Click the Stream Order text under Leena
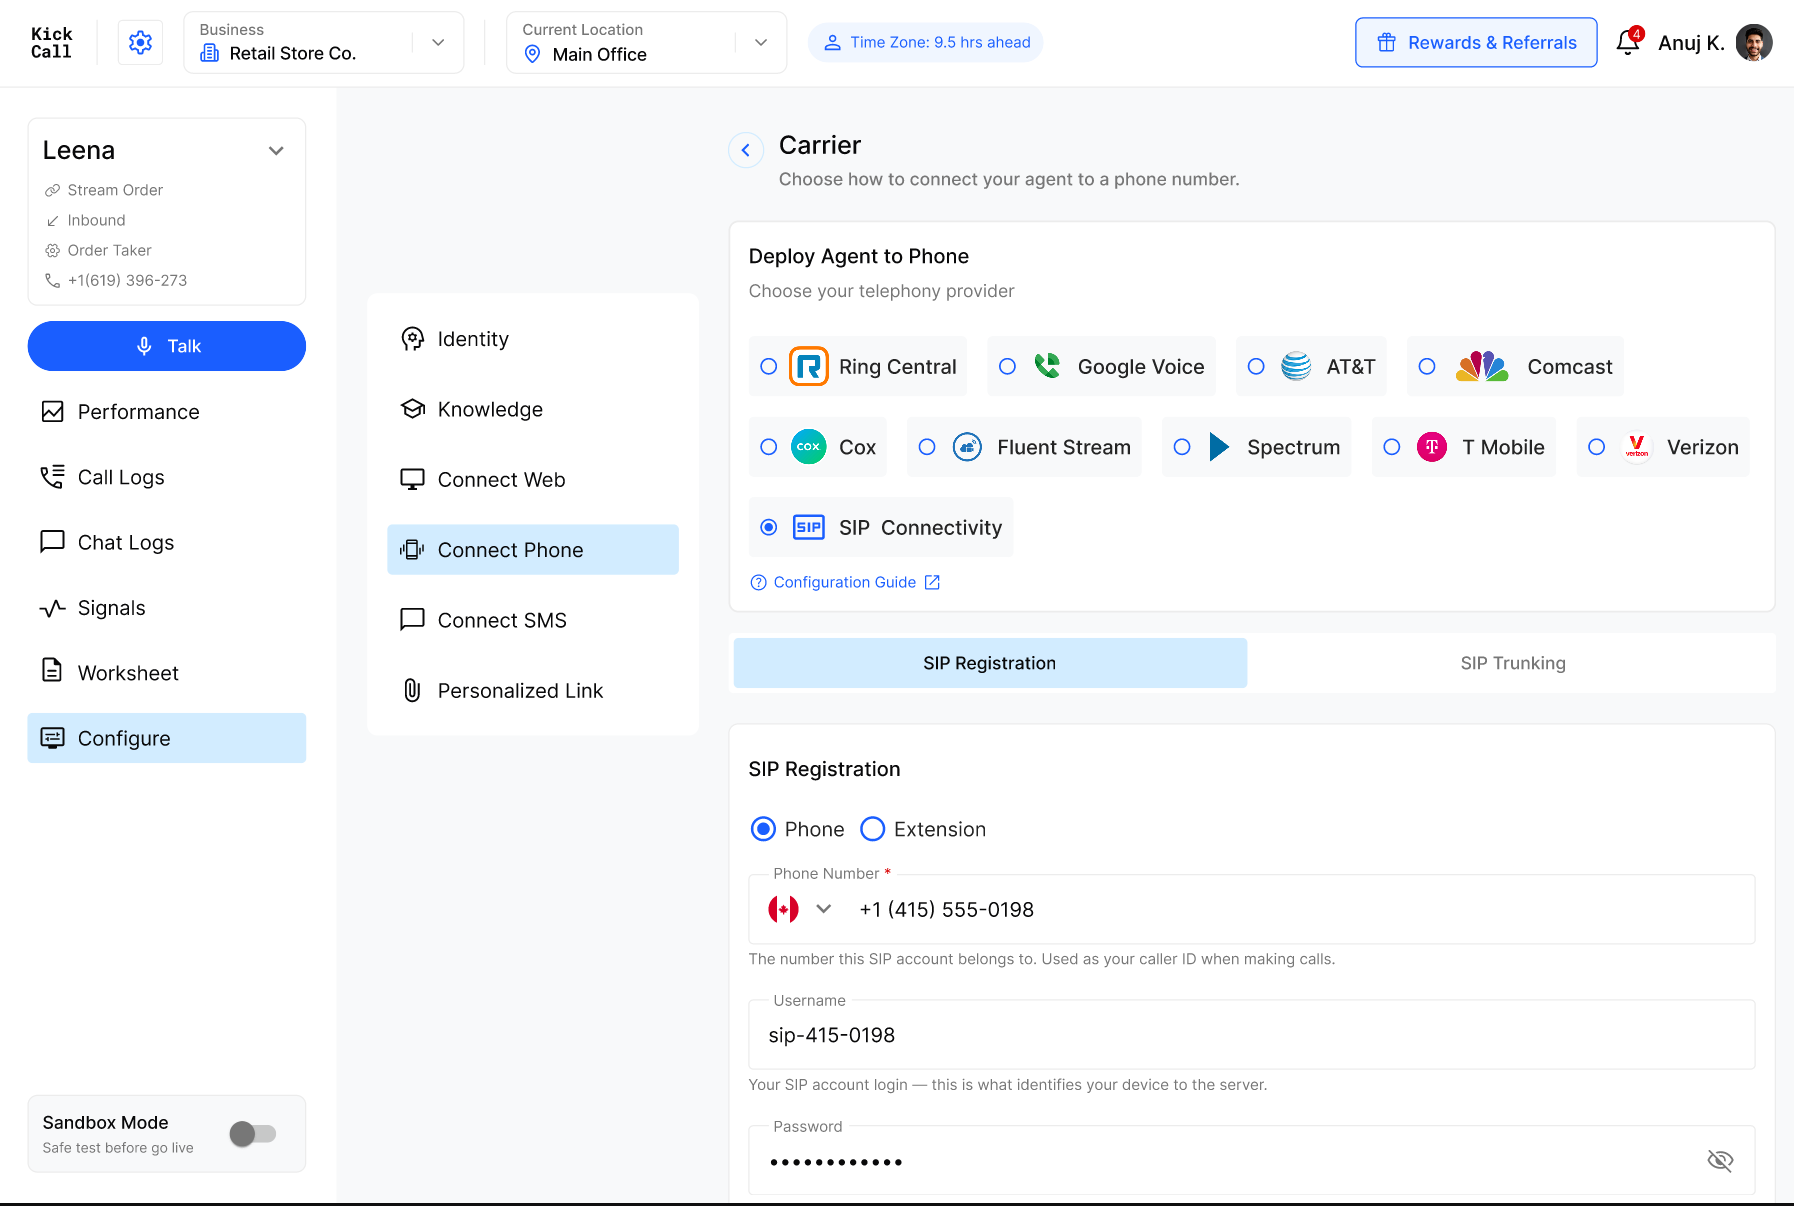The image size is (1794, 1206). (115, 190)
